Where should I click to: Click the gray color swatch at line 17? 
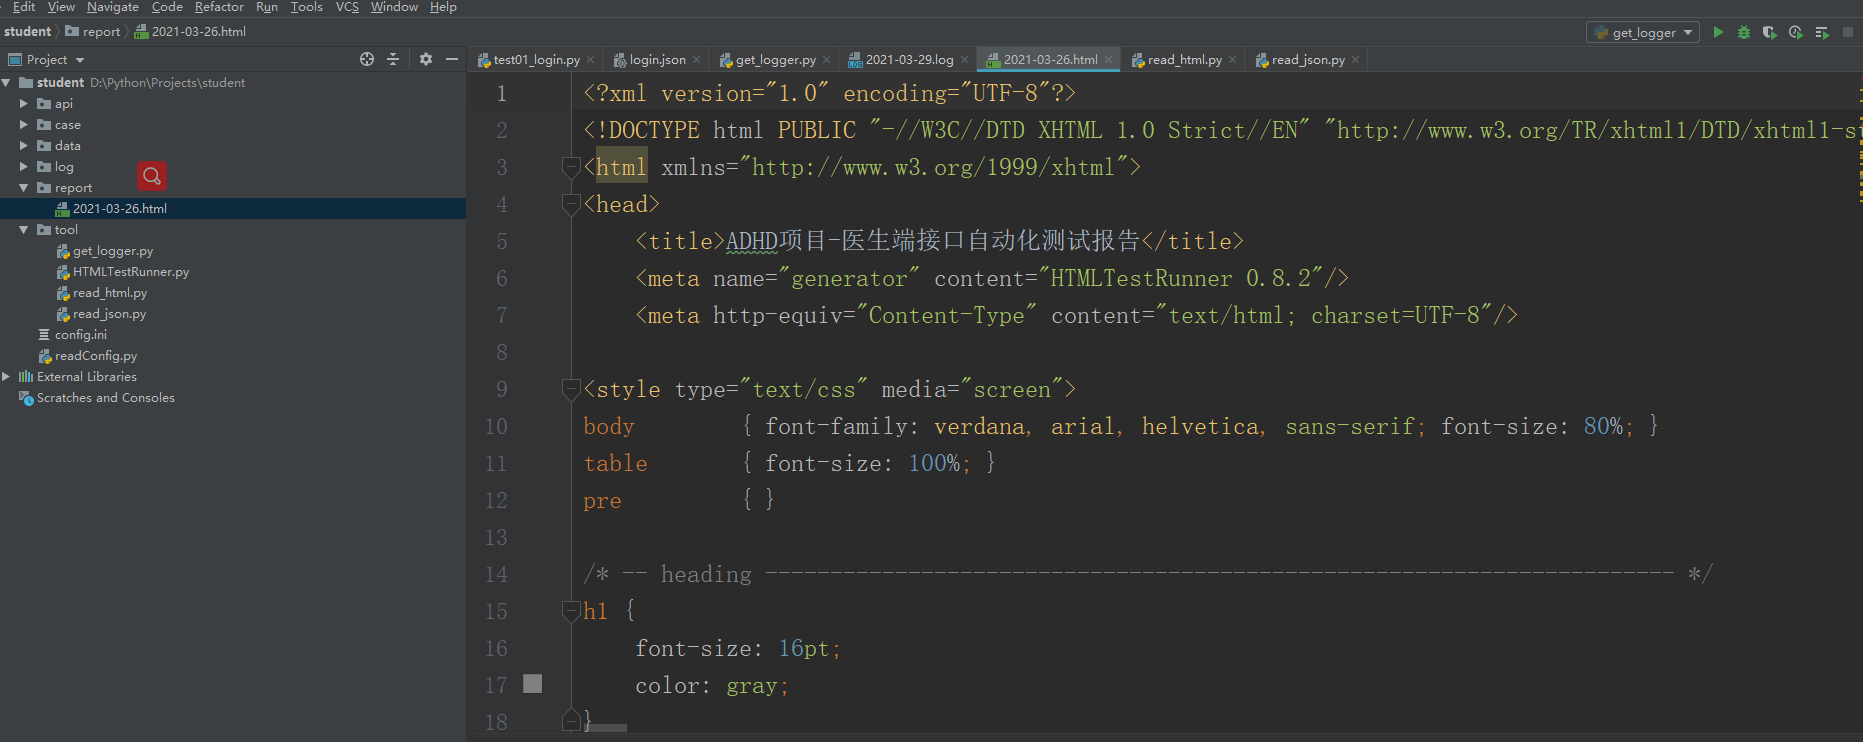533,684
